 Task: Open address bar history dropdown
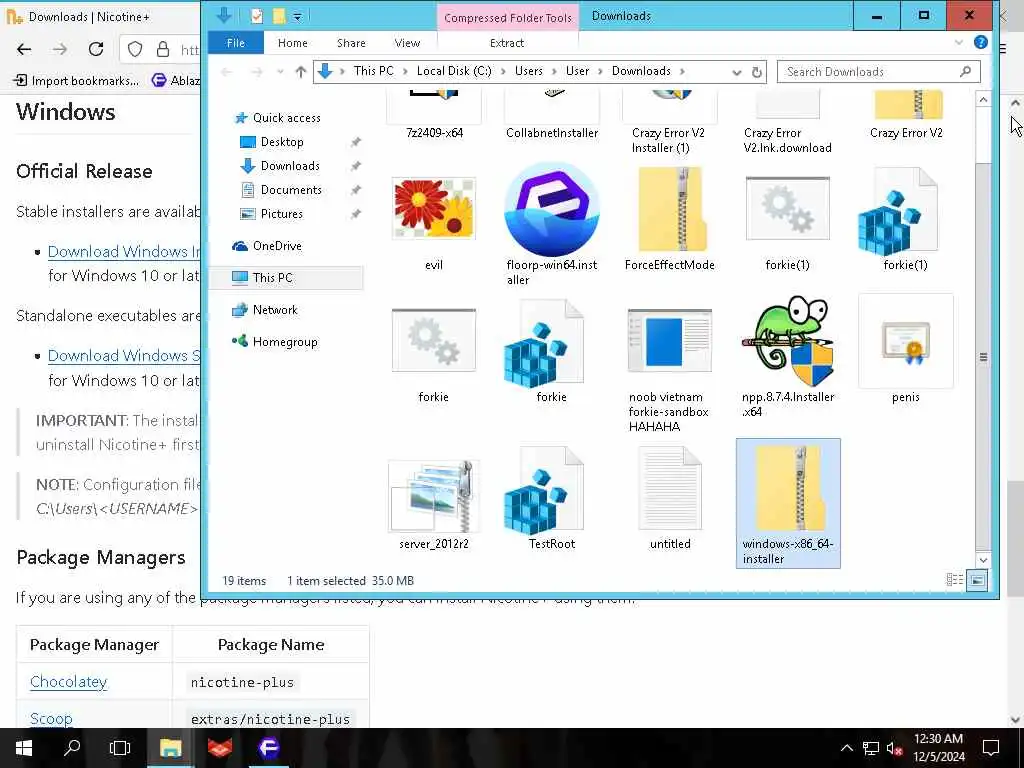point(737,72)
